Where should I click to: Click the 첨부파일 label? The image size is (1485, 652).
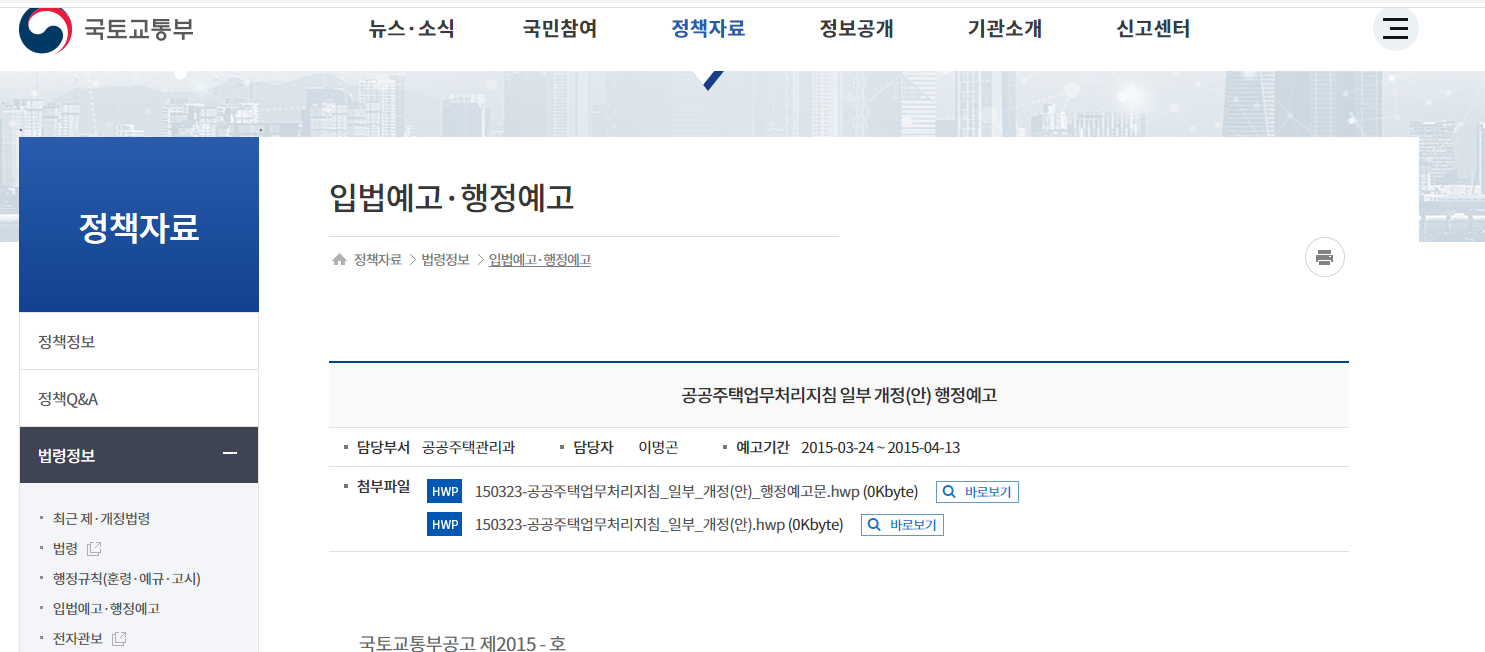click(383, 486)
